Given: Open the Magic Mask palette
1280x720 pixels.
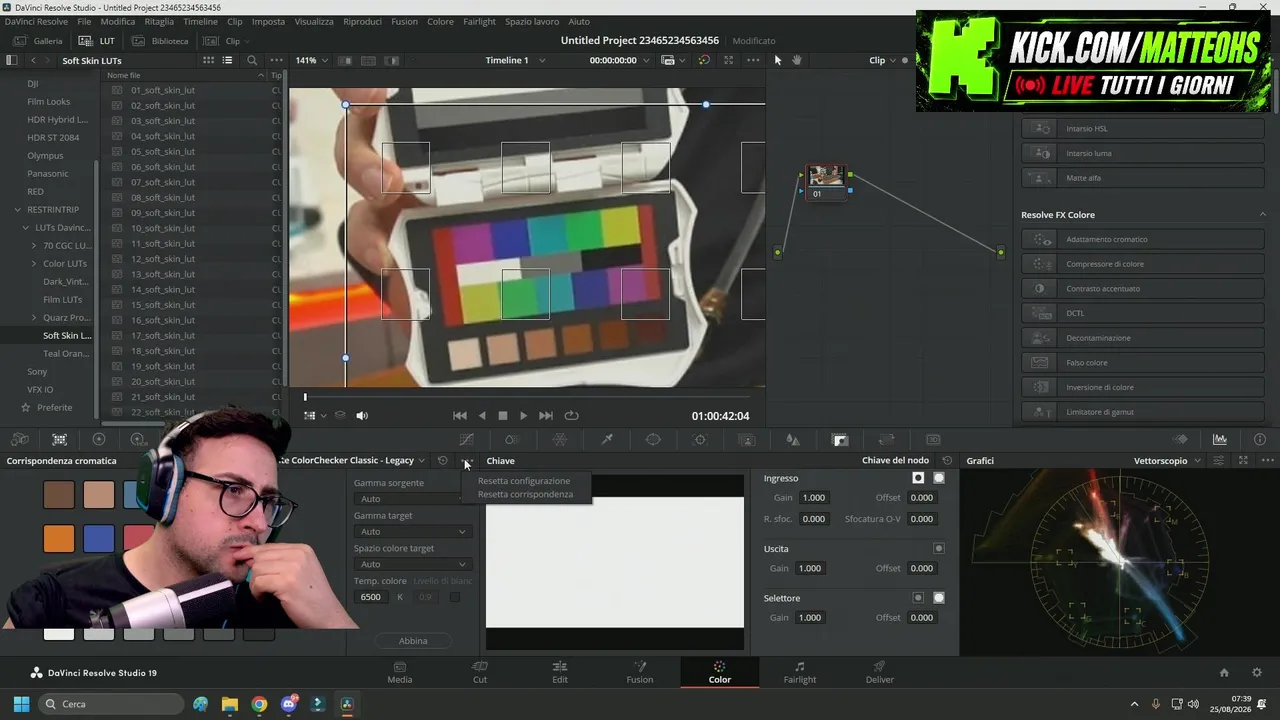Looking at the screenshot, I should point(746,439).
